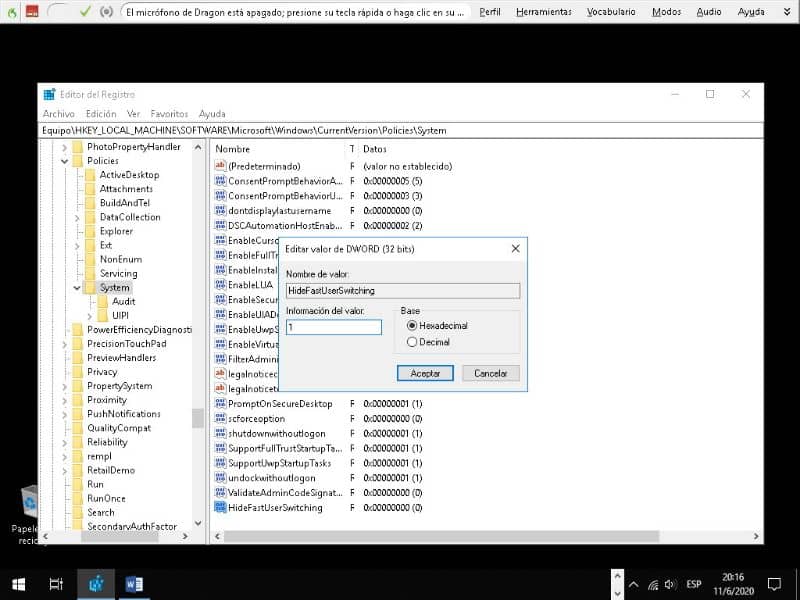This screenshot has width=800, height=600.
Task: Click the tree pane vertical scrollbar thumb
Action: [x=198, y=418]
